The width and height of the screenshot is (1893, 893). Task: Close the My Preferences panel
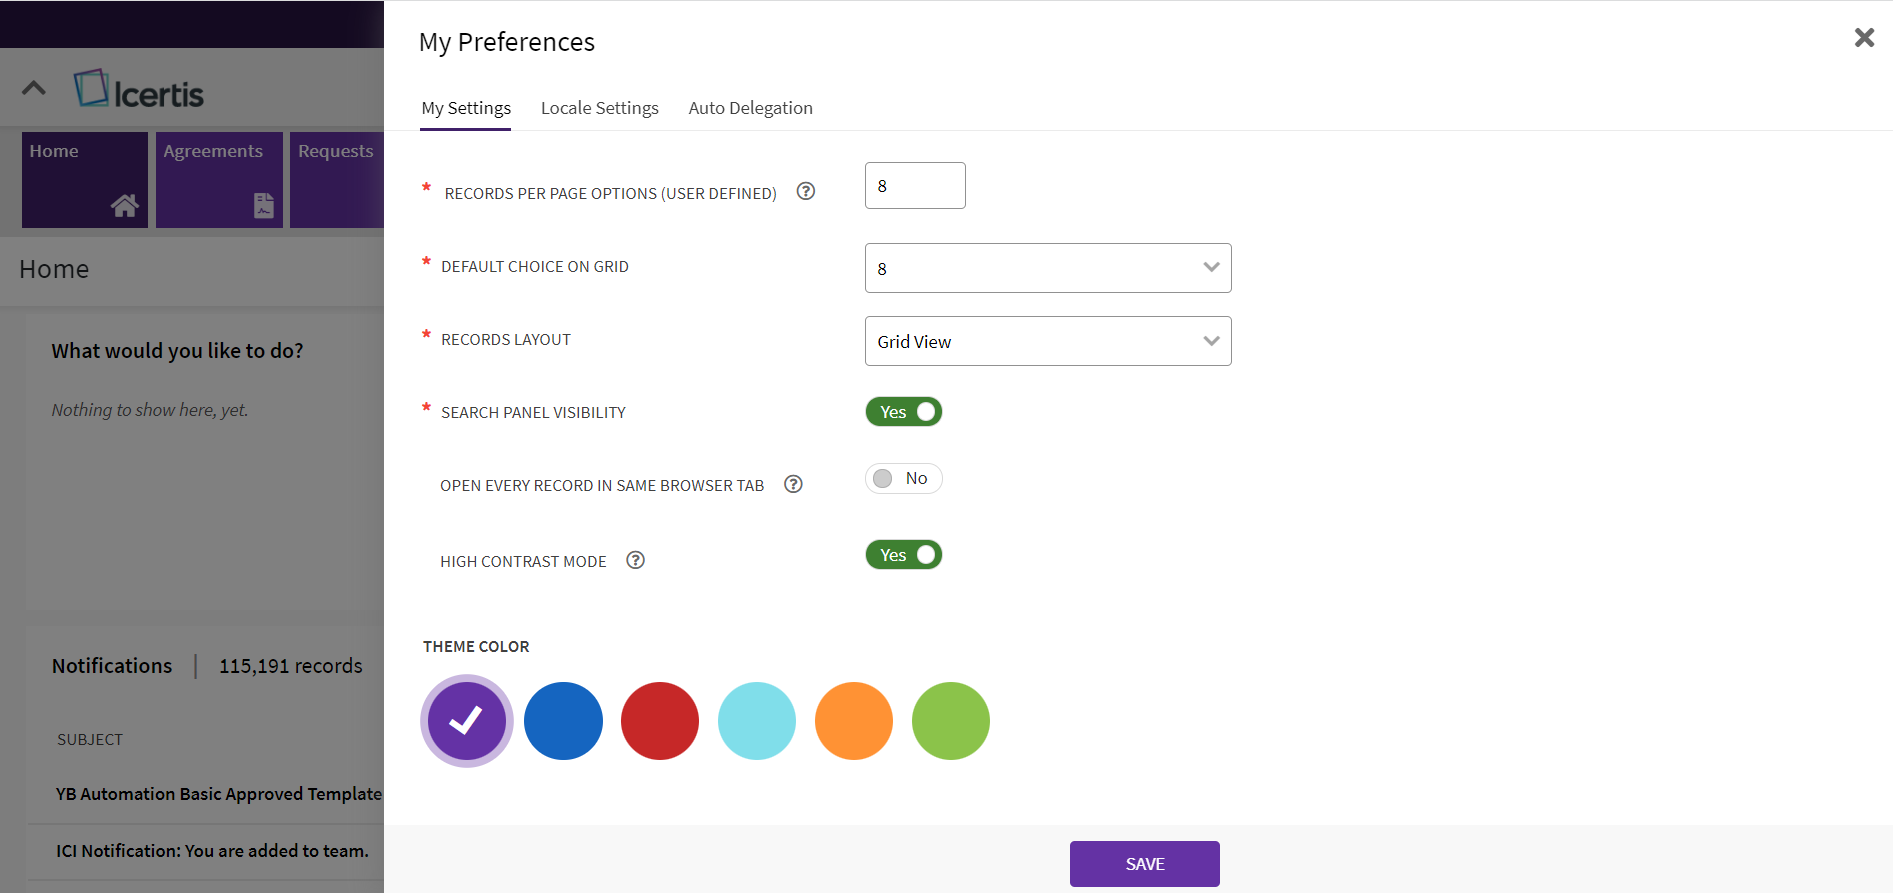point(1864,38)
